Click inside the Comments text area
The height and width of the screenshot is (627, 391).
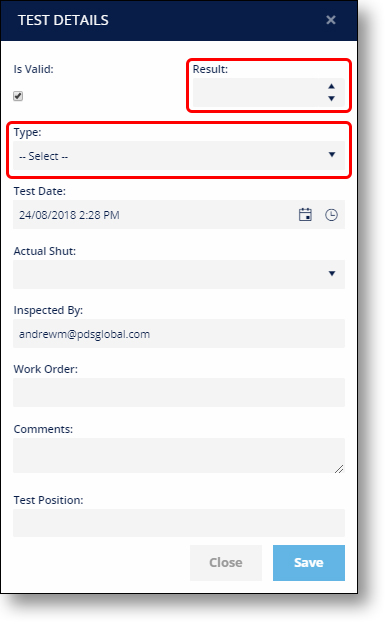click(179, 455)
